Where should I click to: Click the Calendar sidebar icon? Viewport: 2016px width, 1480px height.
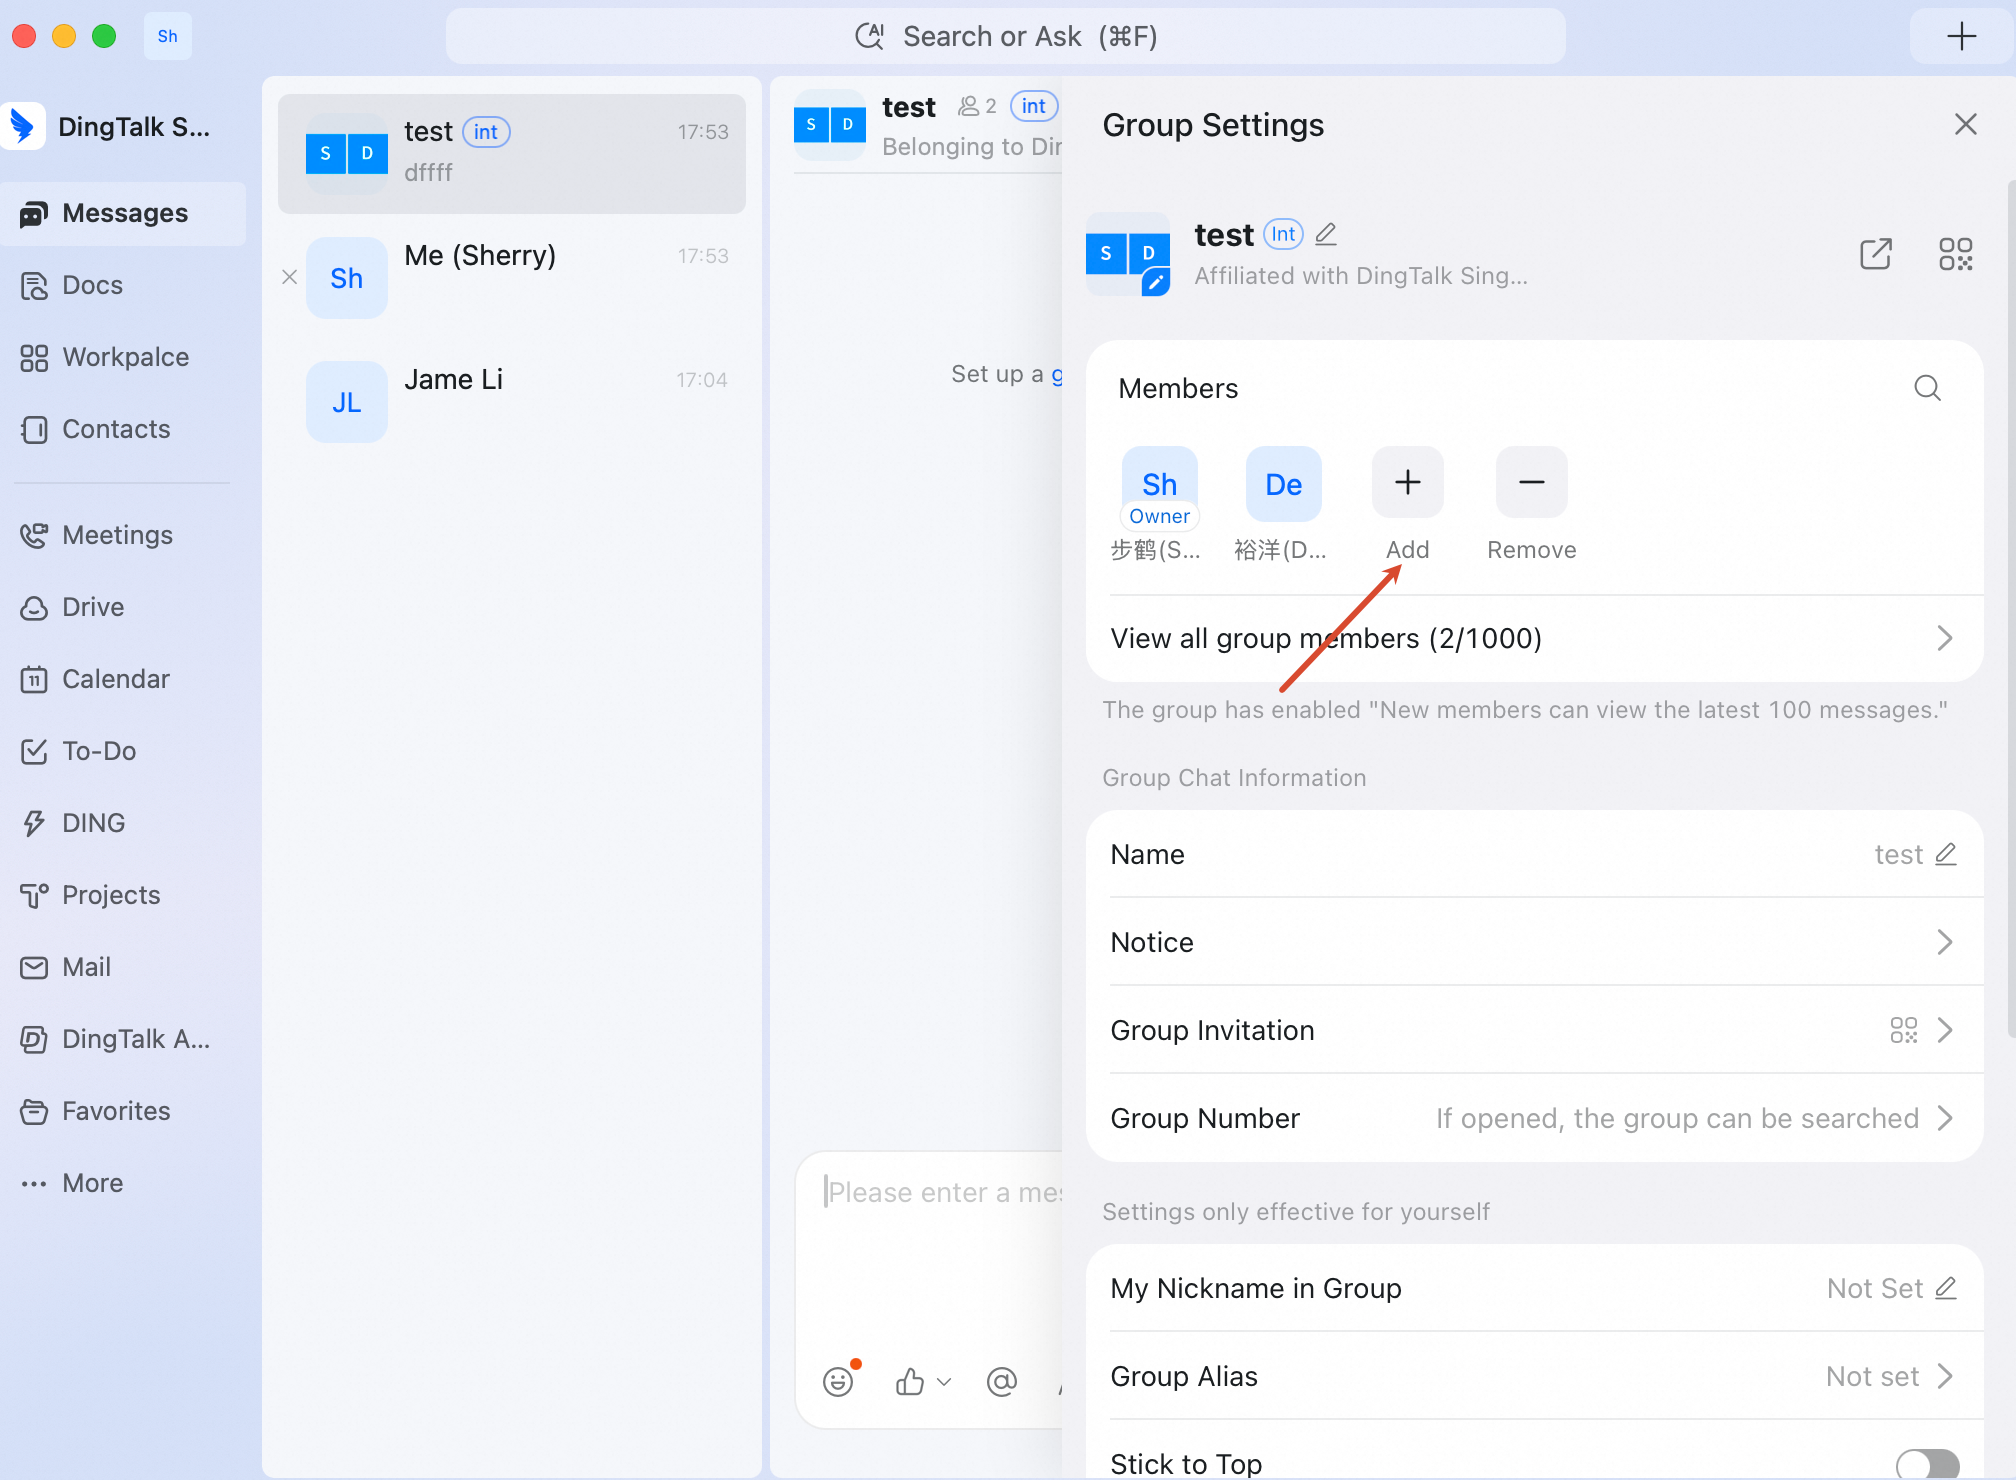34,680
